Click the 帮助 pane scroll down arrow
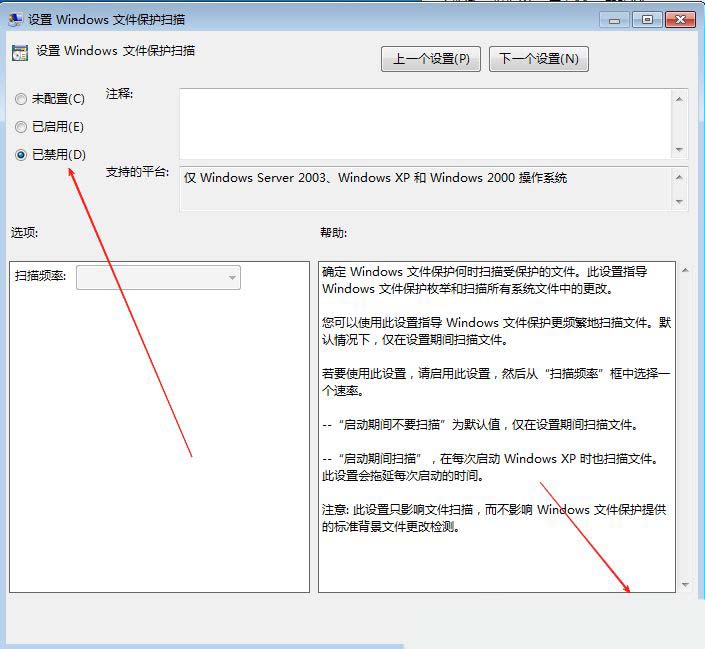This screenshot has width=705, height=649. coord(685,584)
